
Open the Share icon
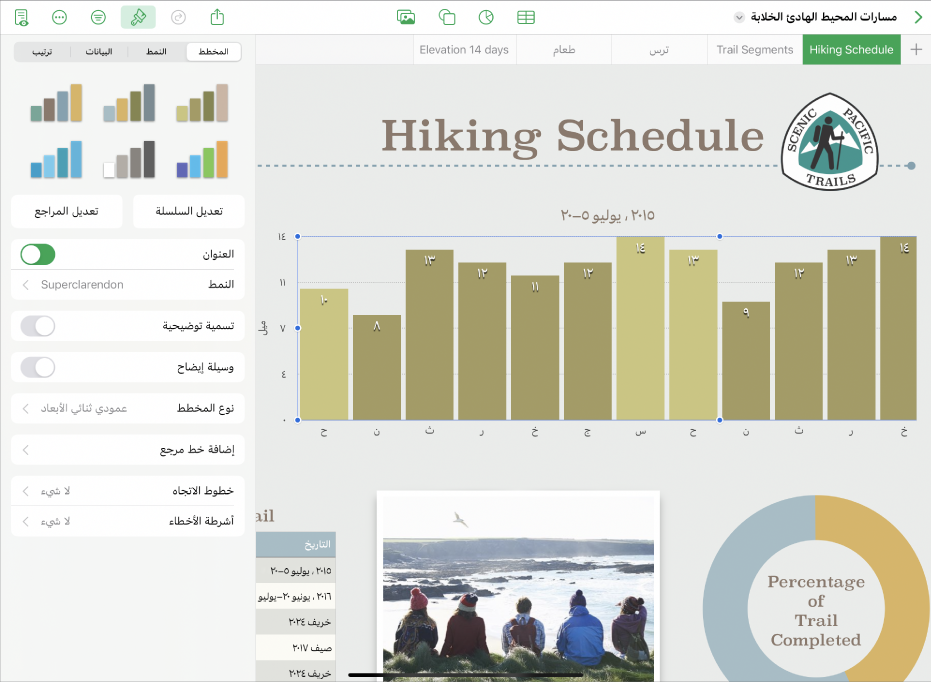[x=217, y=17]
